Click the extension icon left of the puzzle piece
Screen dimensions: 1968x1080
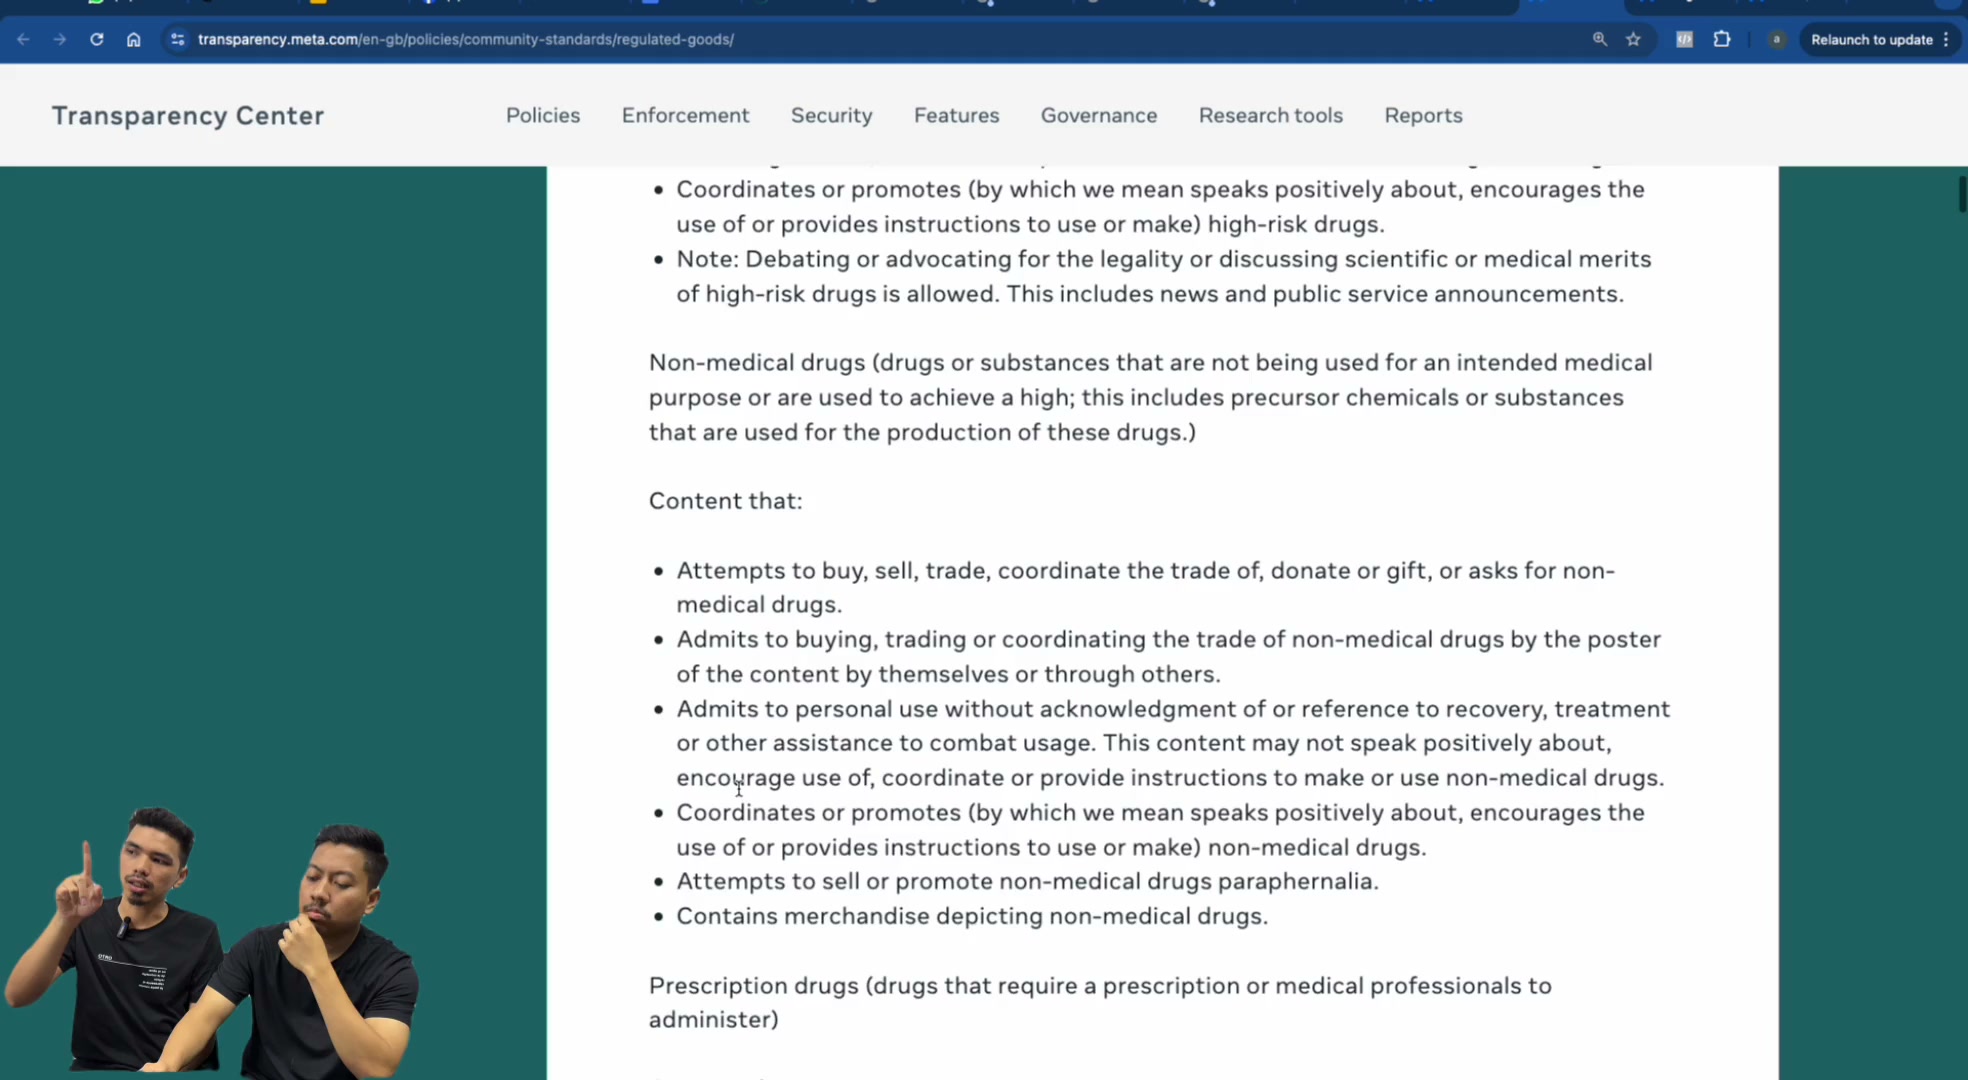[x=1685, y=39]
